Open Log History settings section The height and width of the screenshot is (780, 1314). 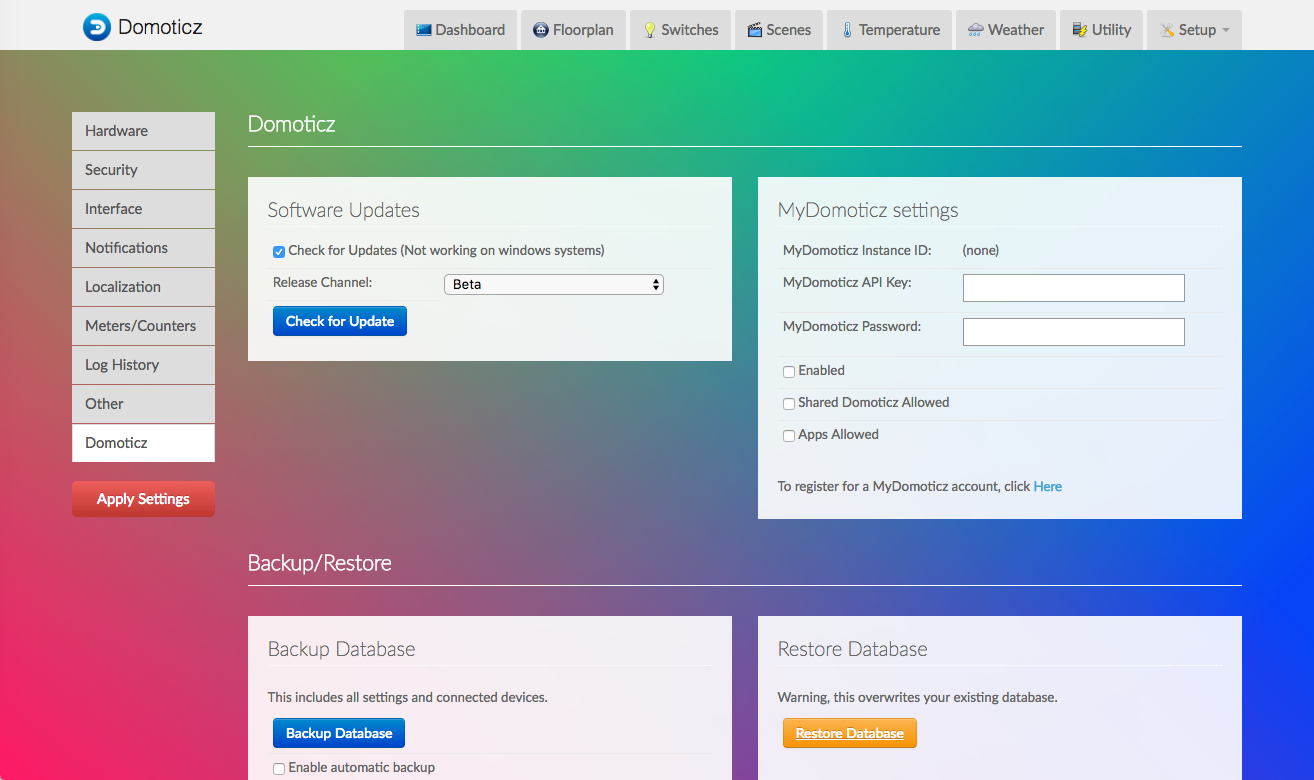[x=143, y=365]
